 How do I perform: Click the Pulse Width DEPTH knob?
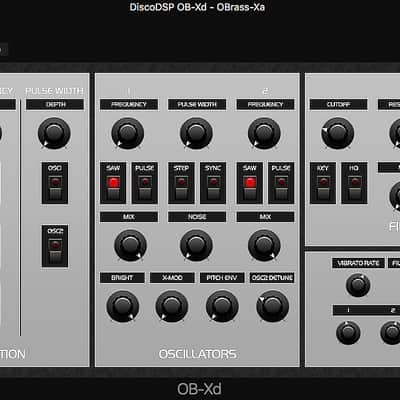point(54,133)
